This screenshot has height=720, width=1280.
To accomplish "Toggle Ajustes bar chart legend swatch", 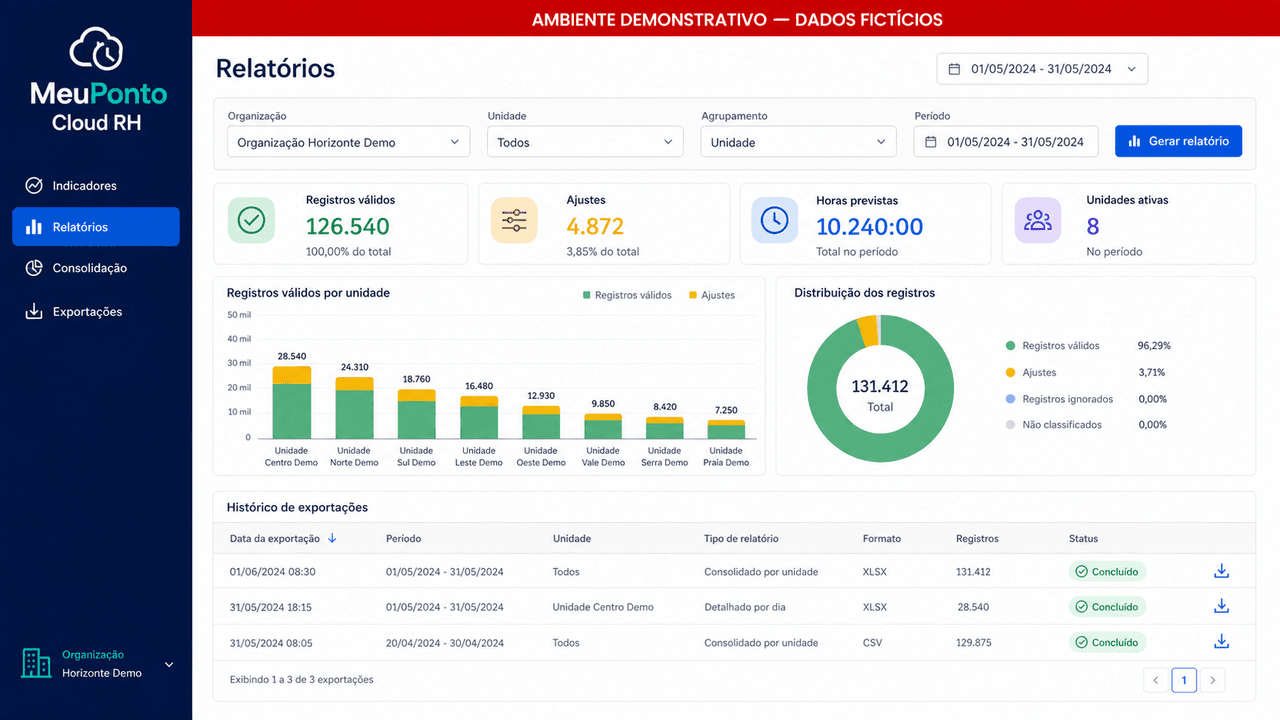I will pos(693,295).
